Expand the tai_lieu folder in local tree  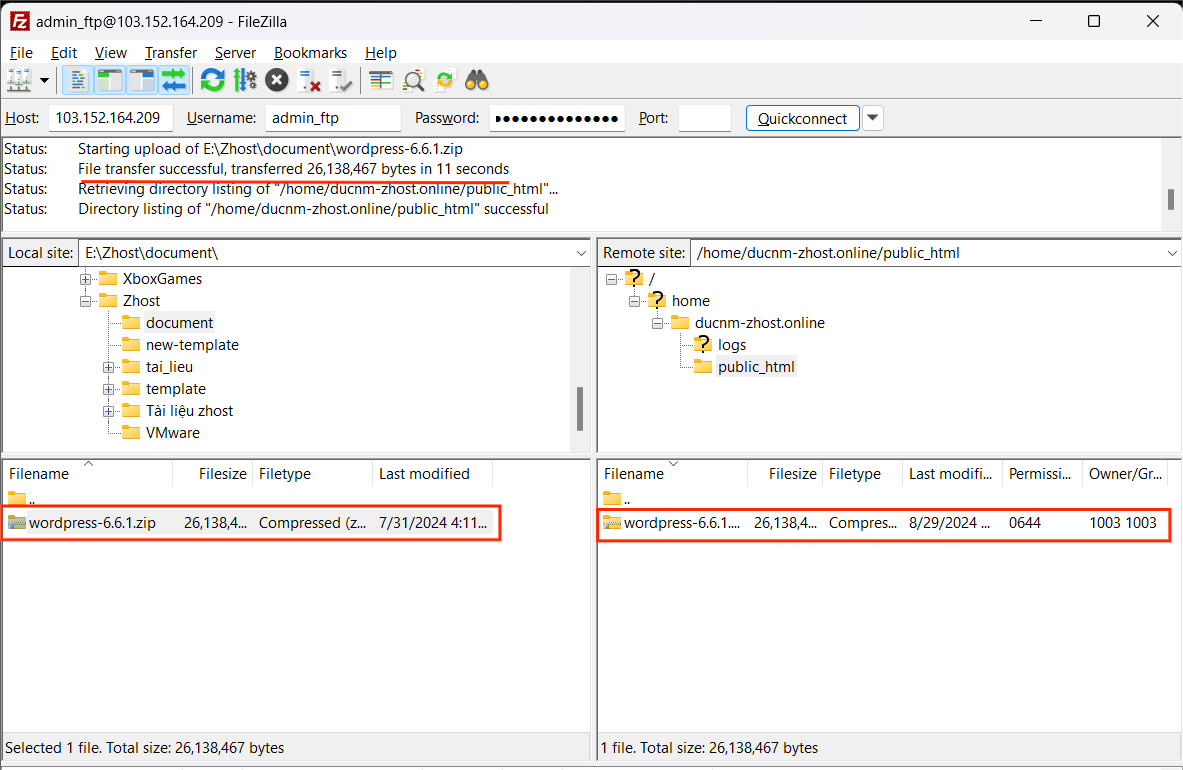(109, 367)
